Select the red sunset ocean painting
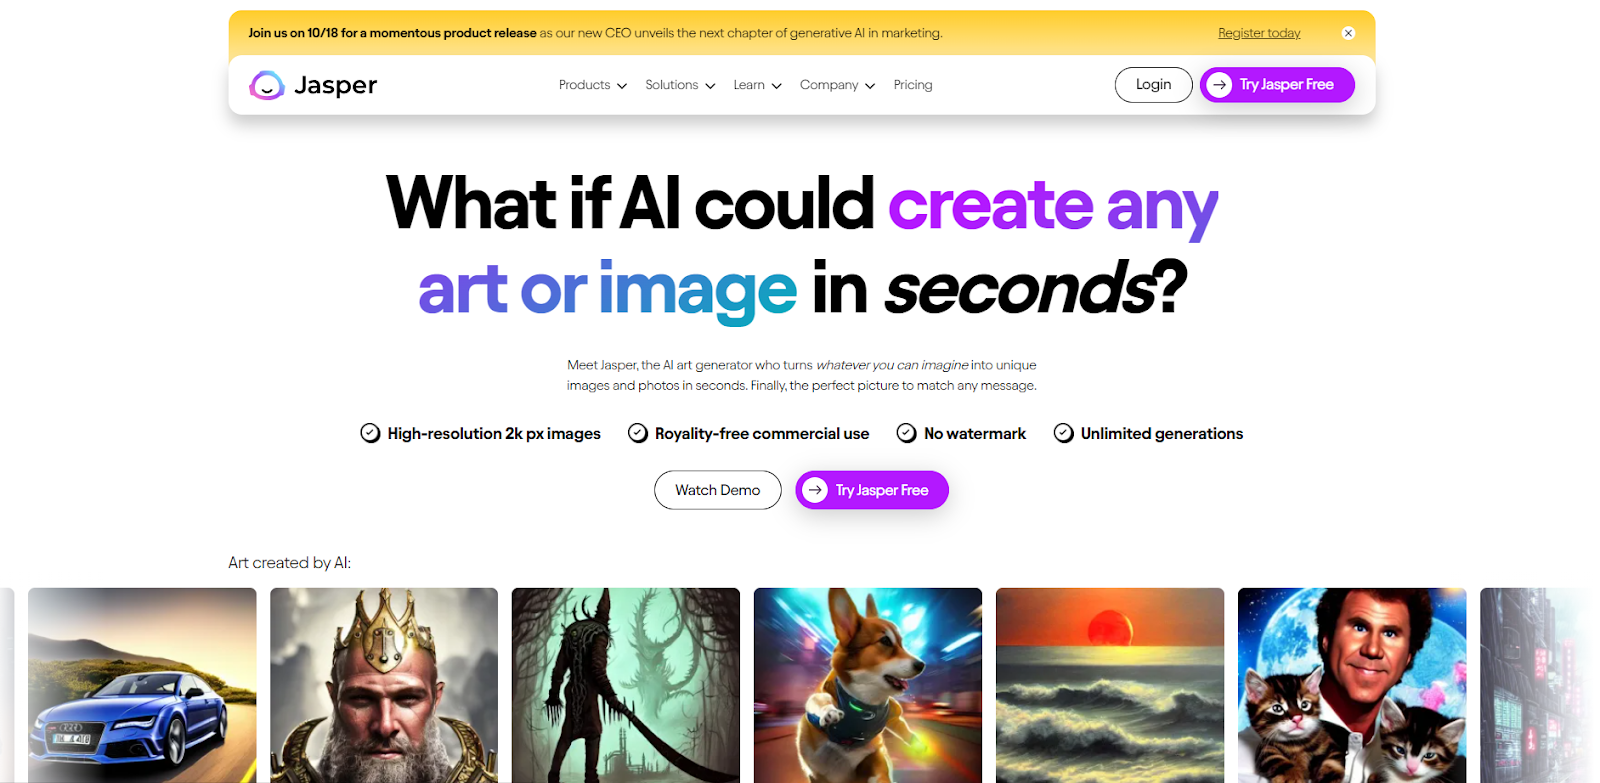 pyautogui.click(x=1109, y=685)
